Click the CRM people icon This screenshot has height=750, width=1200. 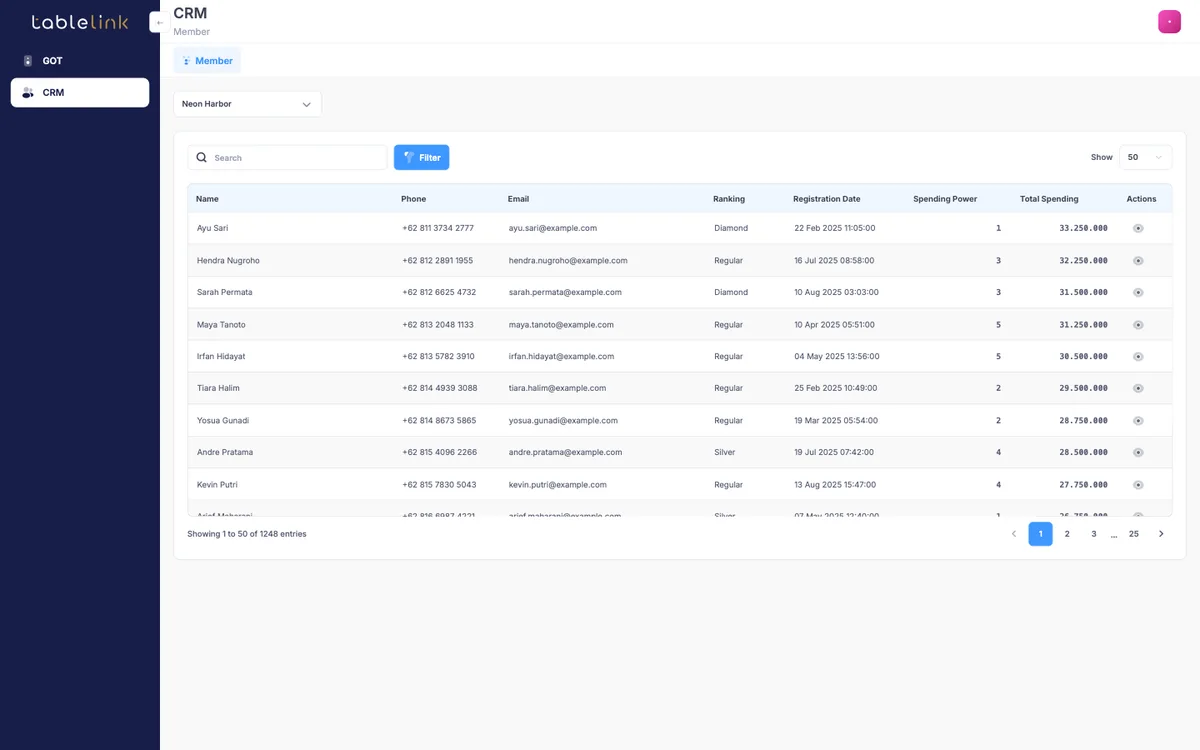28,93
